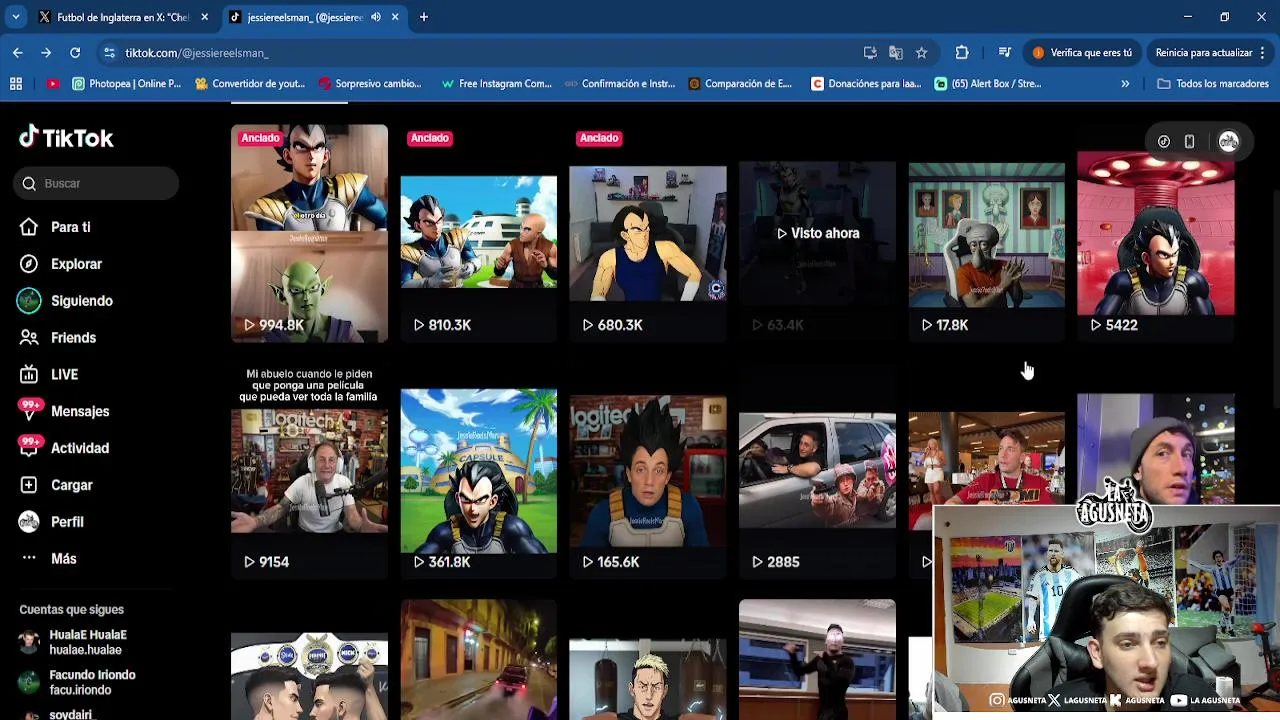Click the phone app icon near avatar

(x=1189, y=142)
